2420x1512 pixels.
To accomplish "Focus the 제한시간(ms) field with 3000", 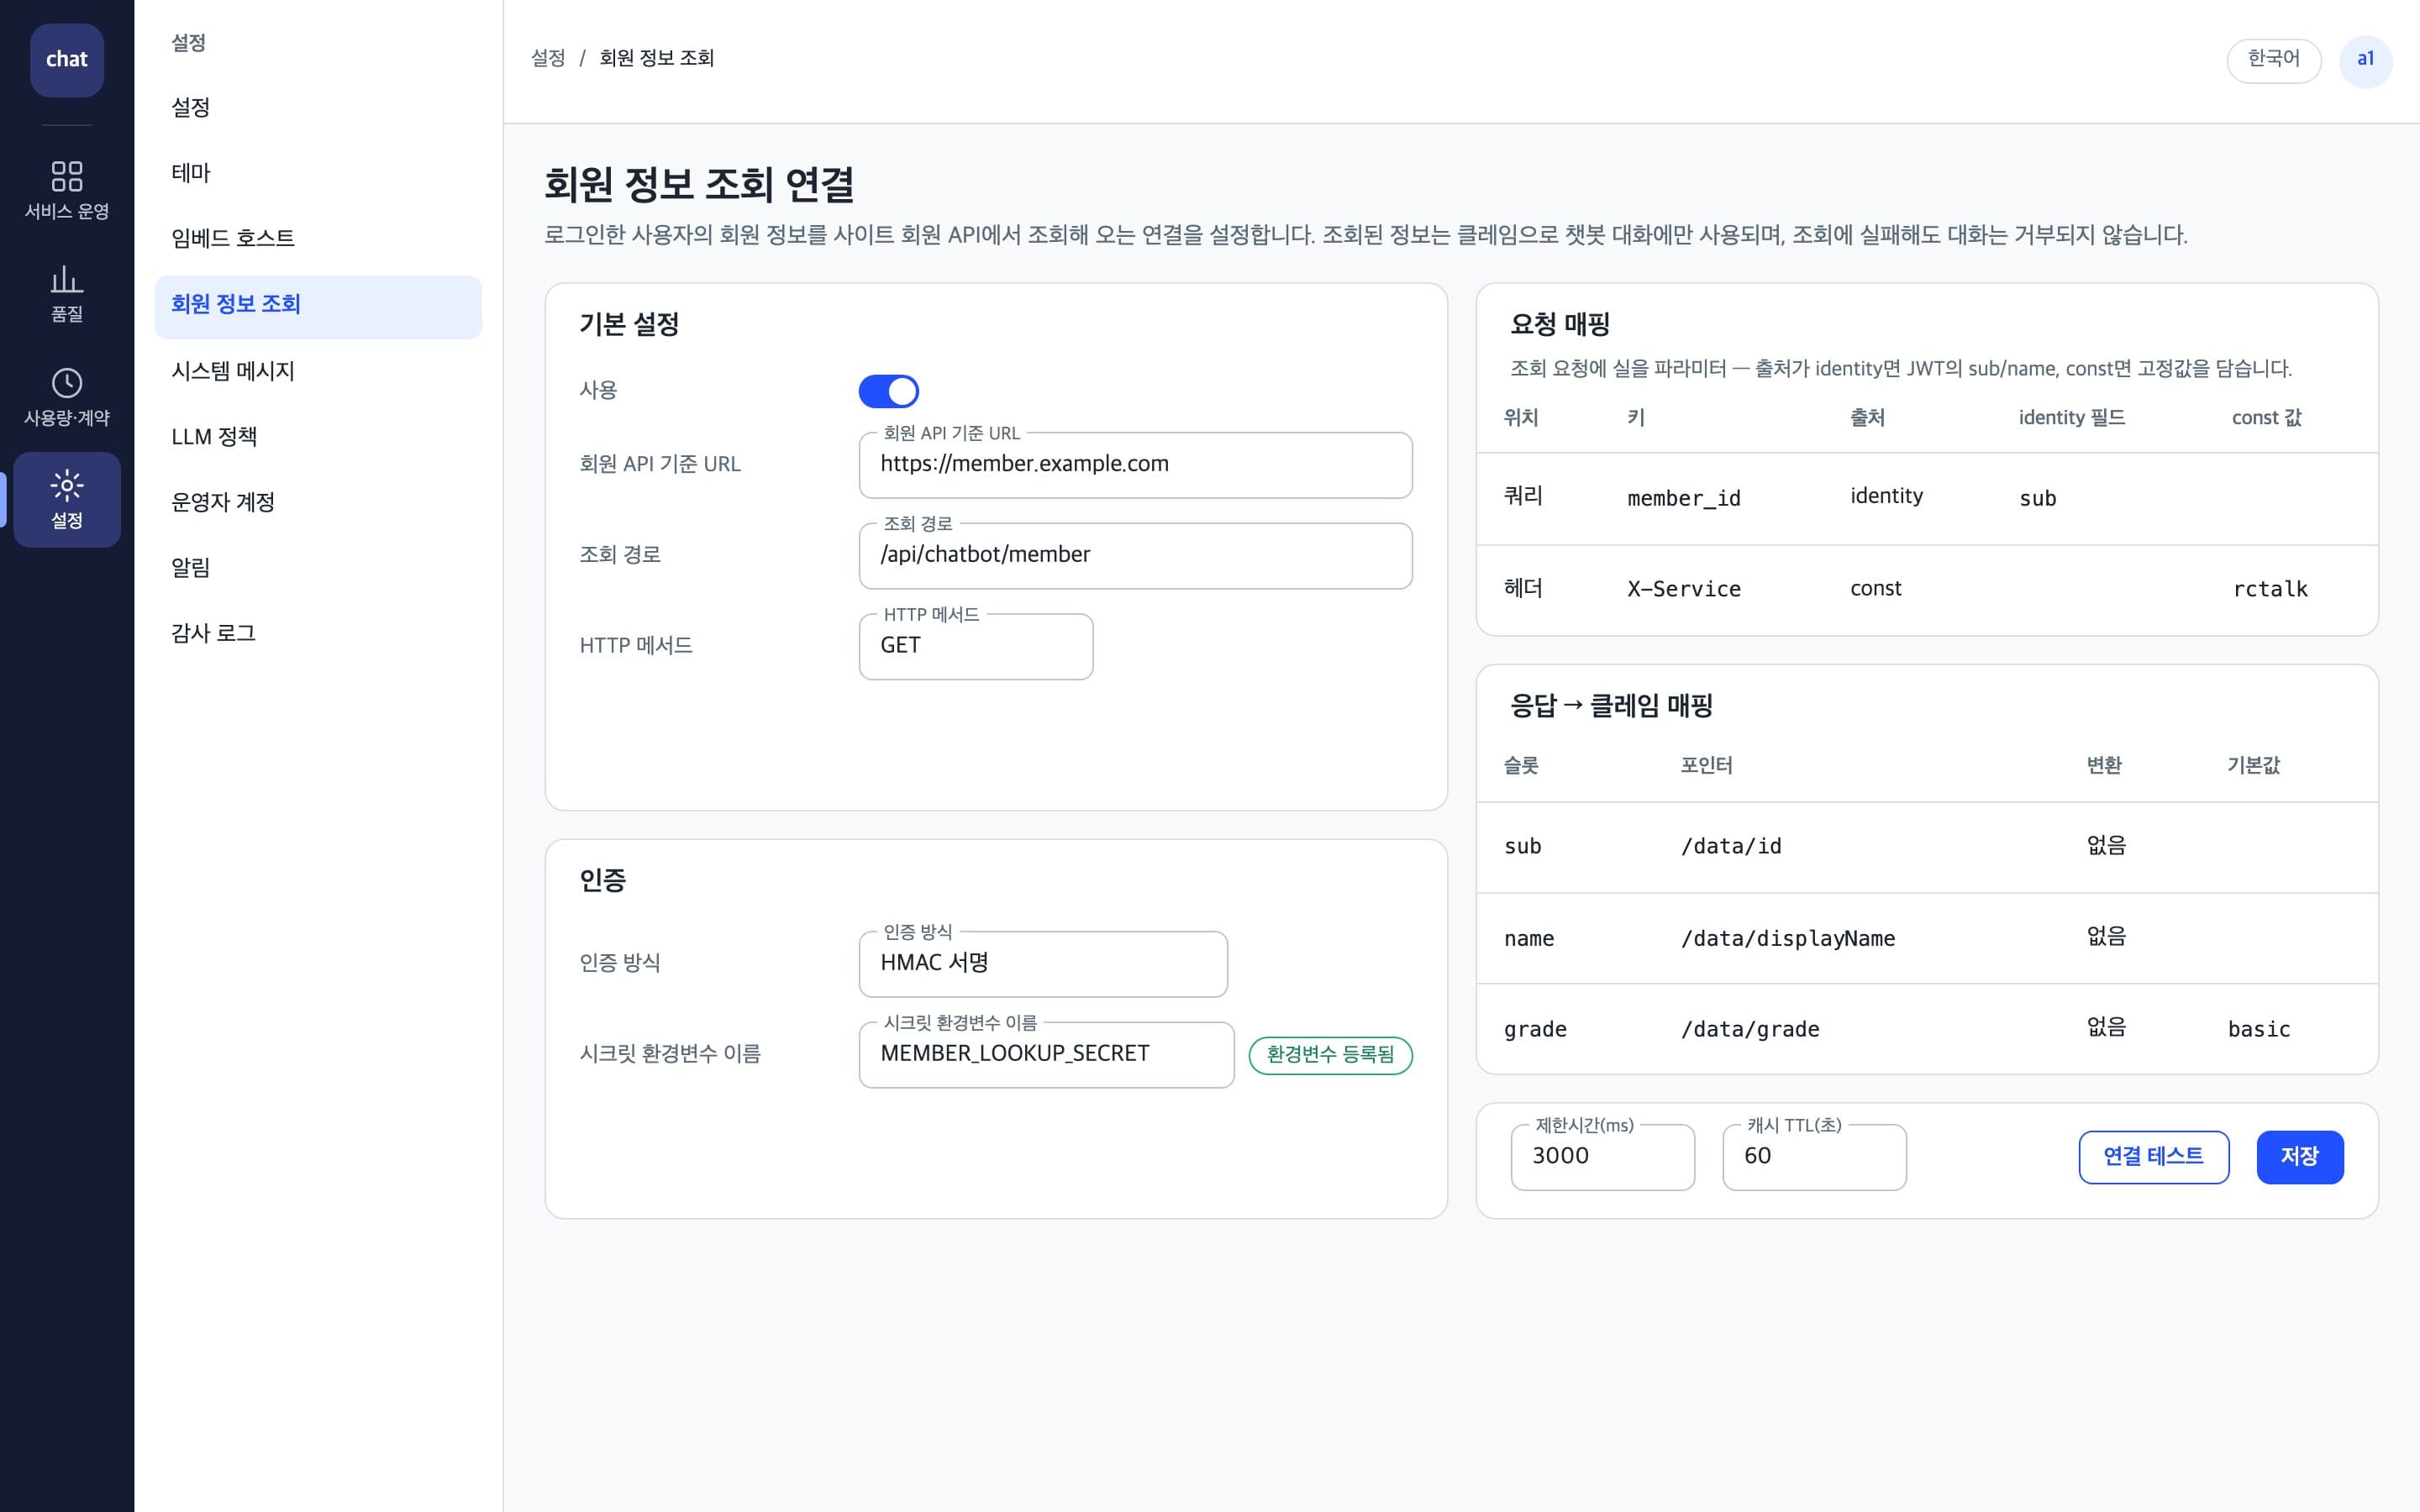I will pos(1602,1157).
